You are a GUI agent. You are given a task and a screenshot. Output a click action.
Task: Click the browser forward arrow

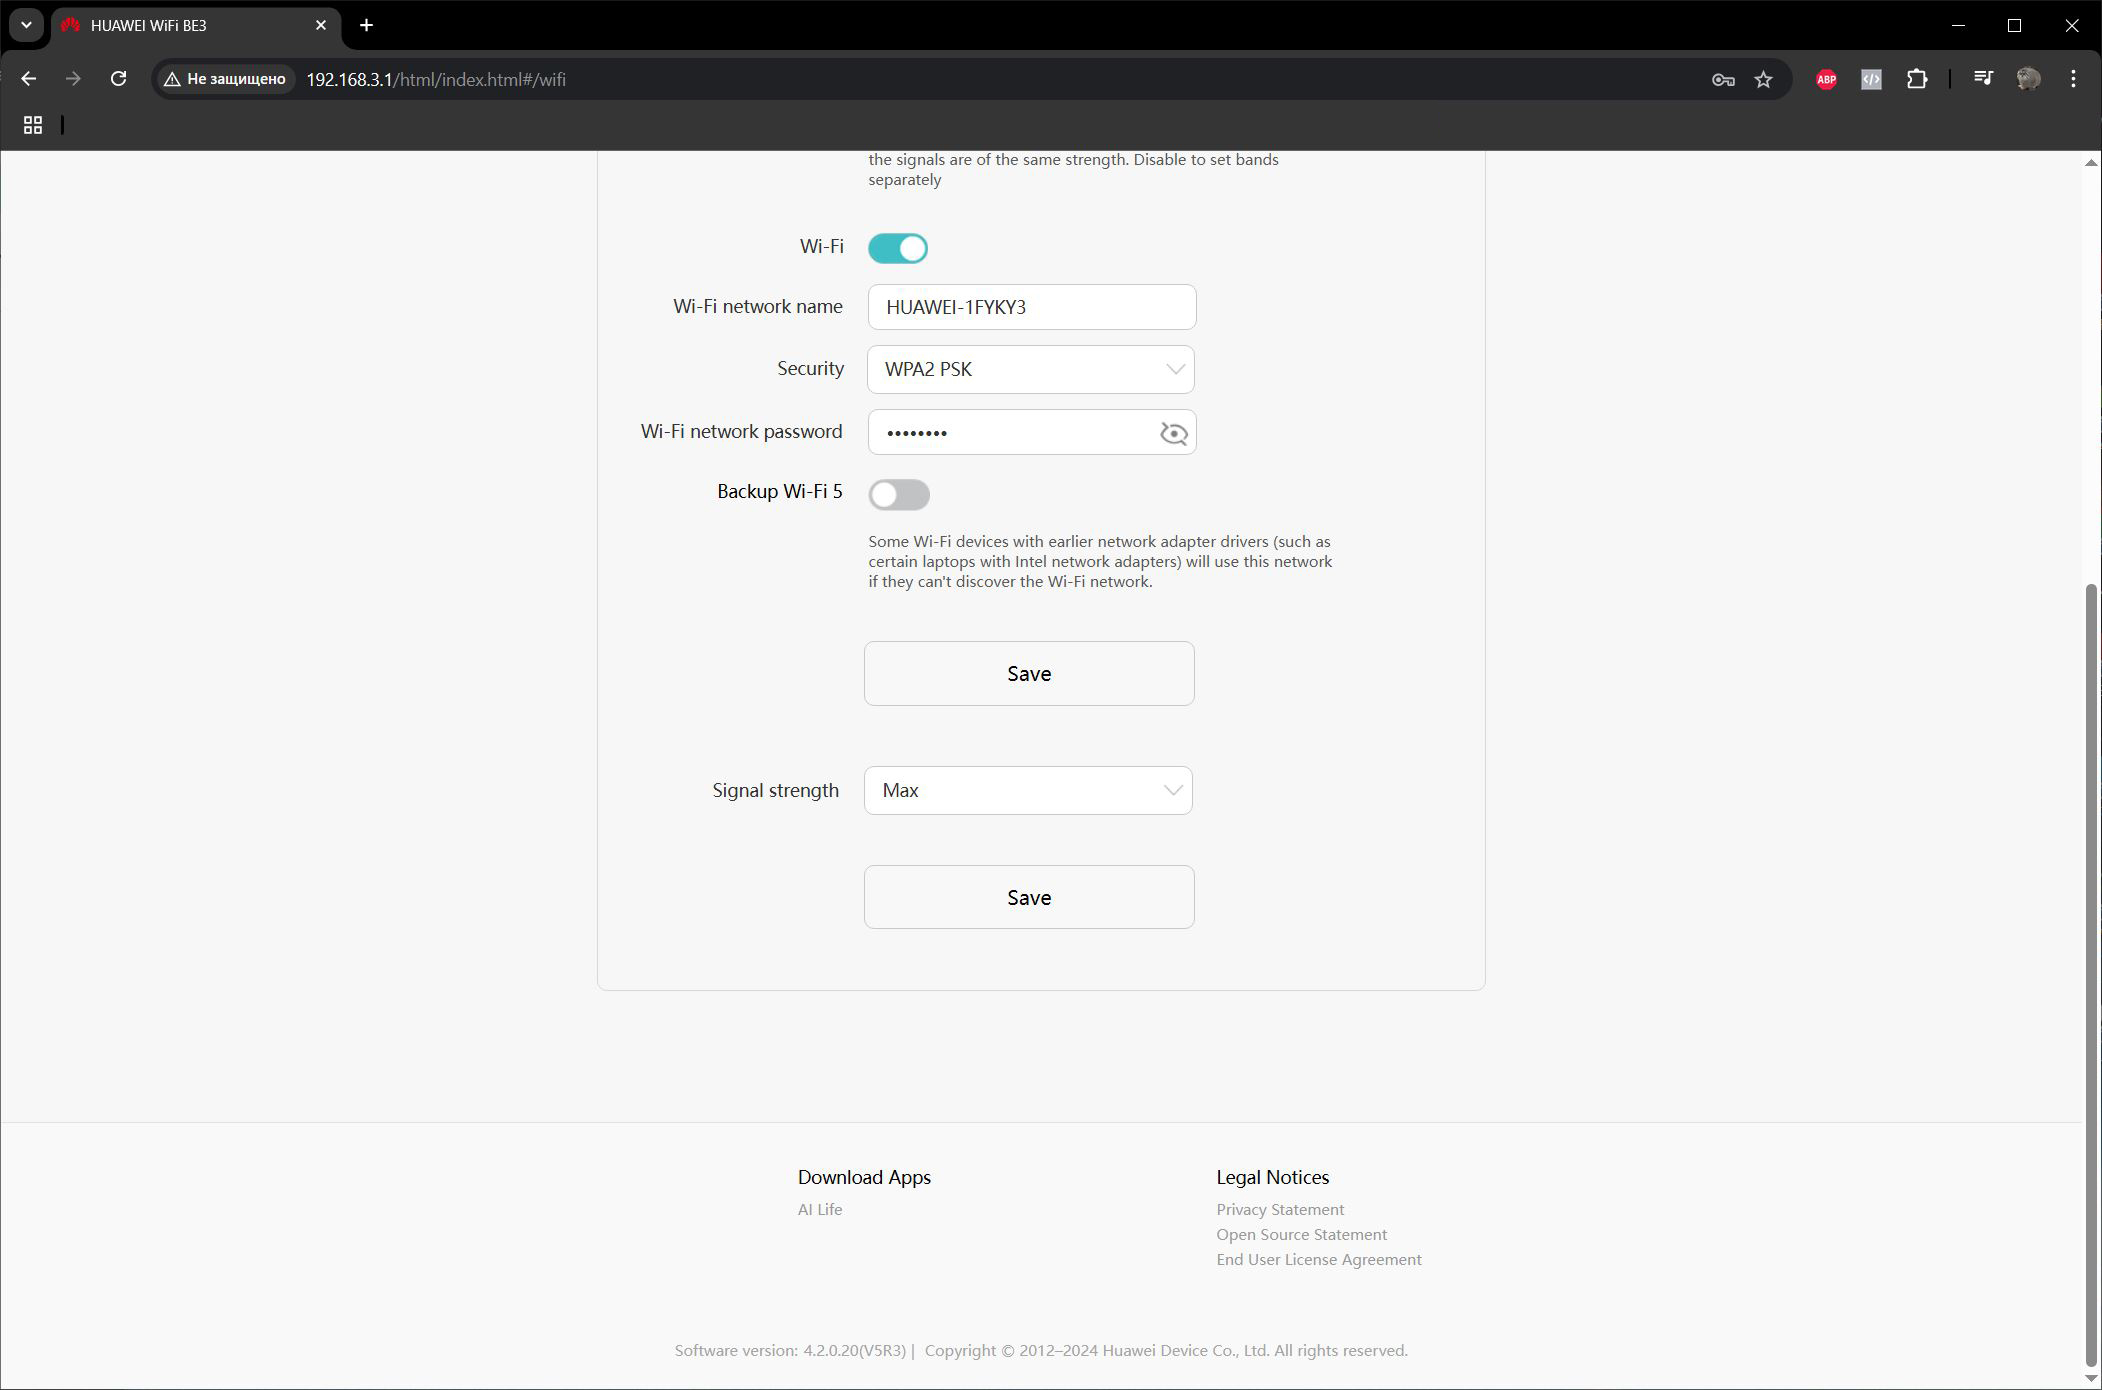tap(73, 79)
